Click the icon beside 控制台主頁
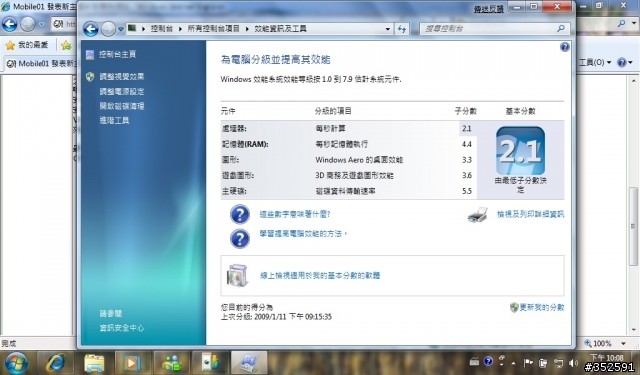 point(90,55)
